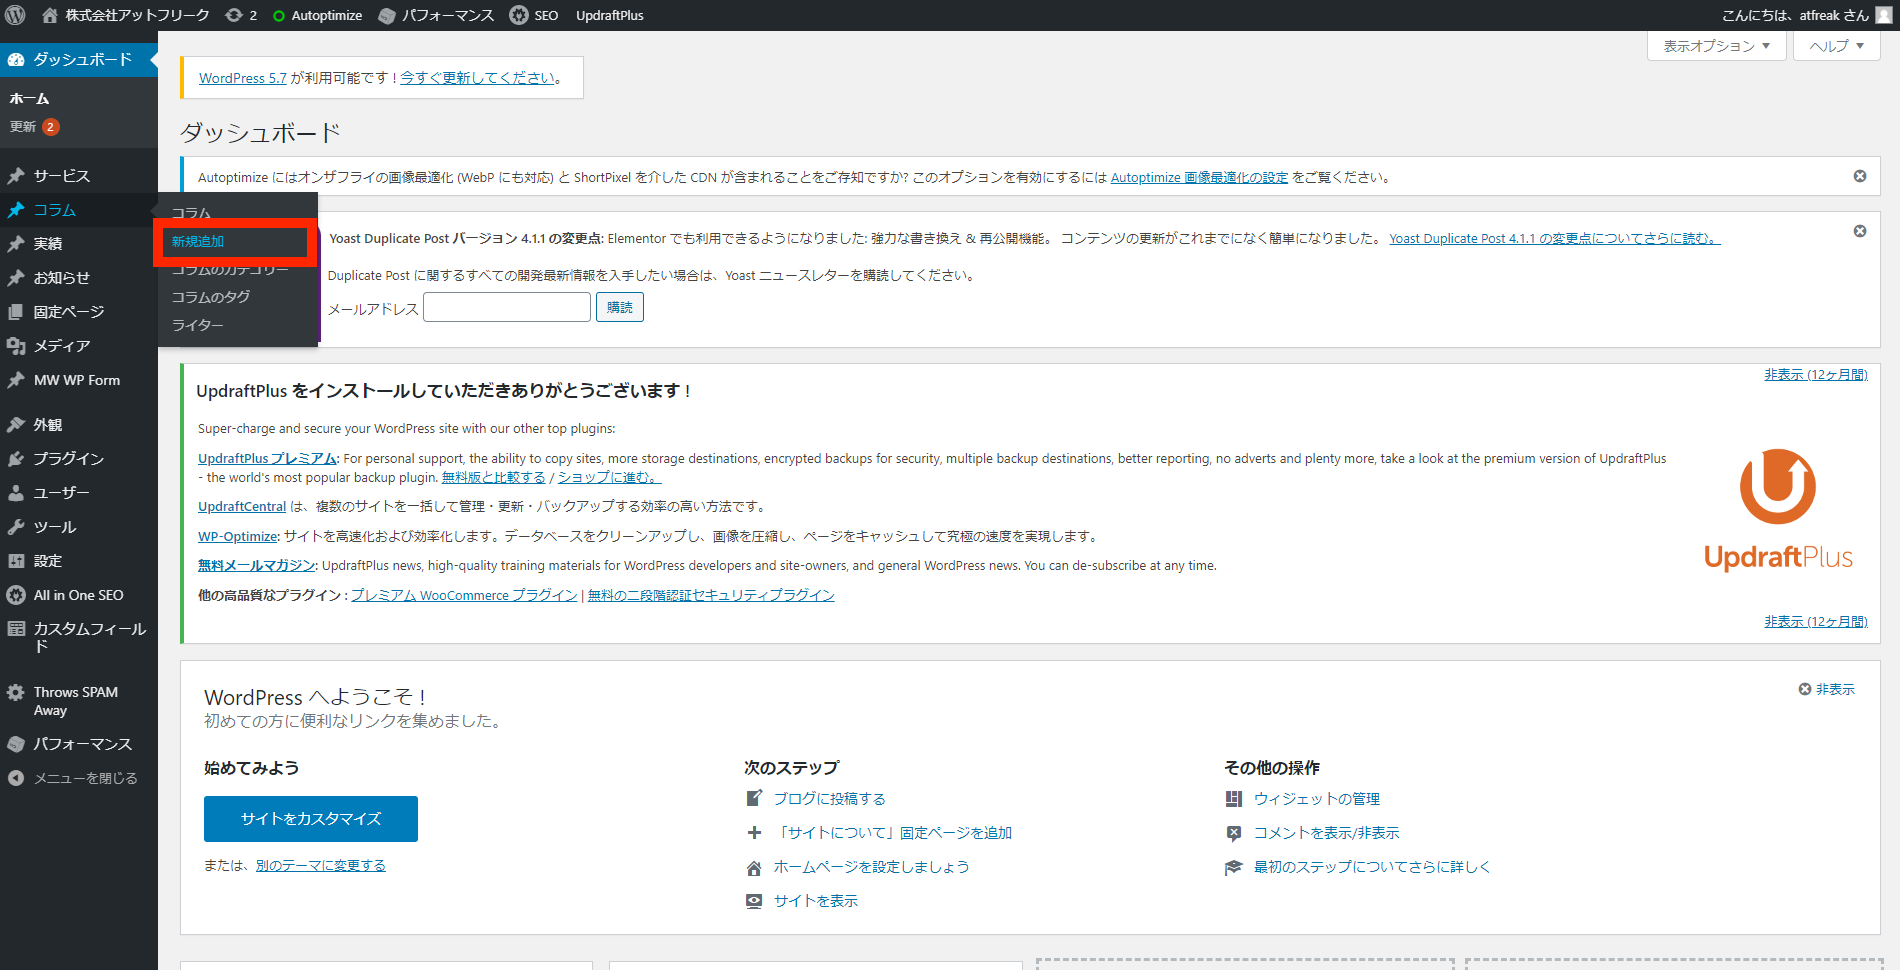Screen dimensions: 1900x970
Task: Expand the 表示オプション dropdown
Action: 1716,45
